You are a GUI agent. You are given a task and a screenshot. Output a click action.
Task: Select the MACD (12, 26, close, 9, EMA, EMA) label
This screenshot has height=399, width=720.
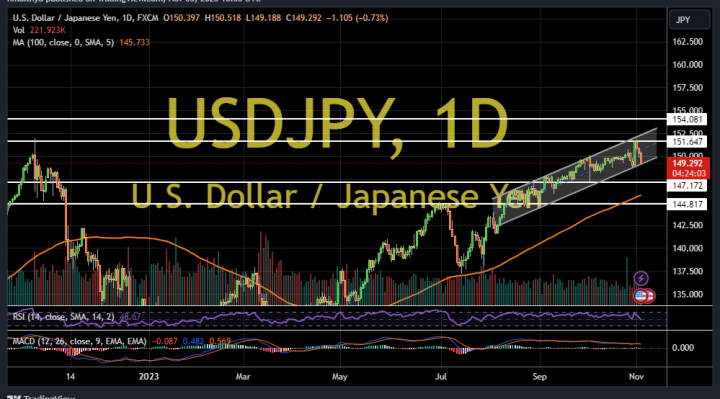coord(79,342)
